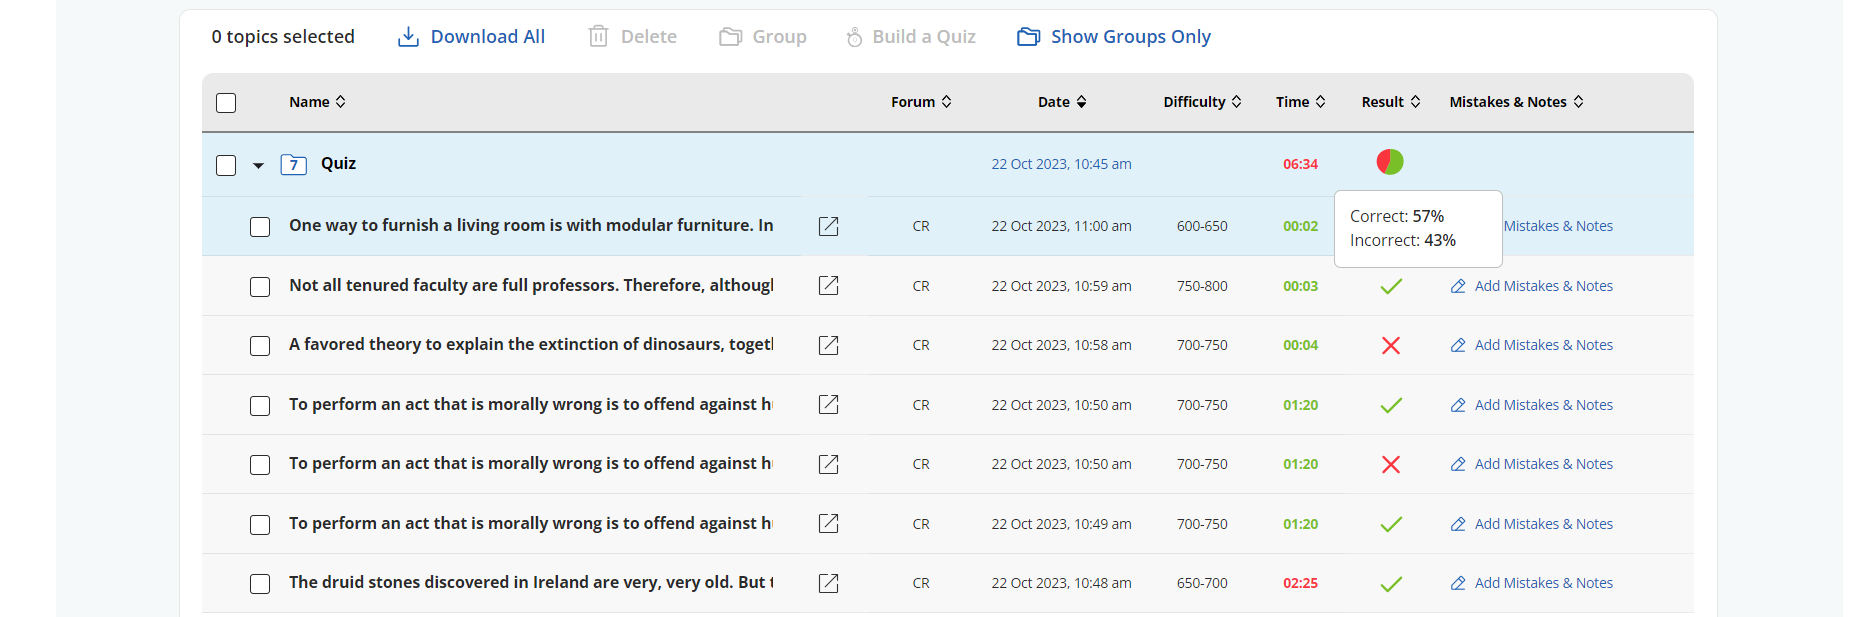The width and height of the screenshot is (1874, 617).
Task: Sort the table by Difficulty column
Action: 1201,102
